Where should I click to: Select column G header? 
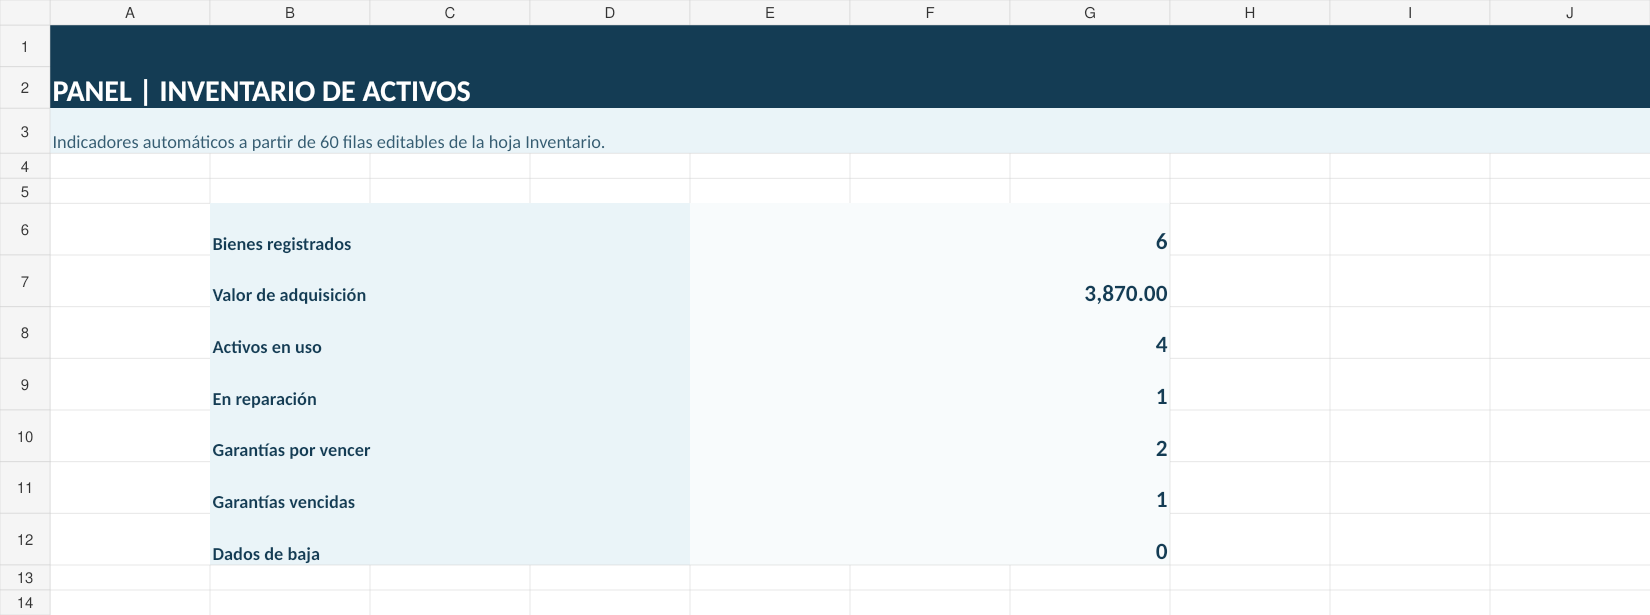[1090, 13]
